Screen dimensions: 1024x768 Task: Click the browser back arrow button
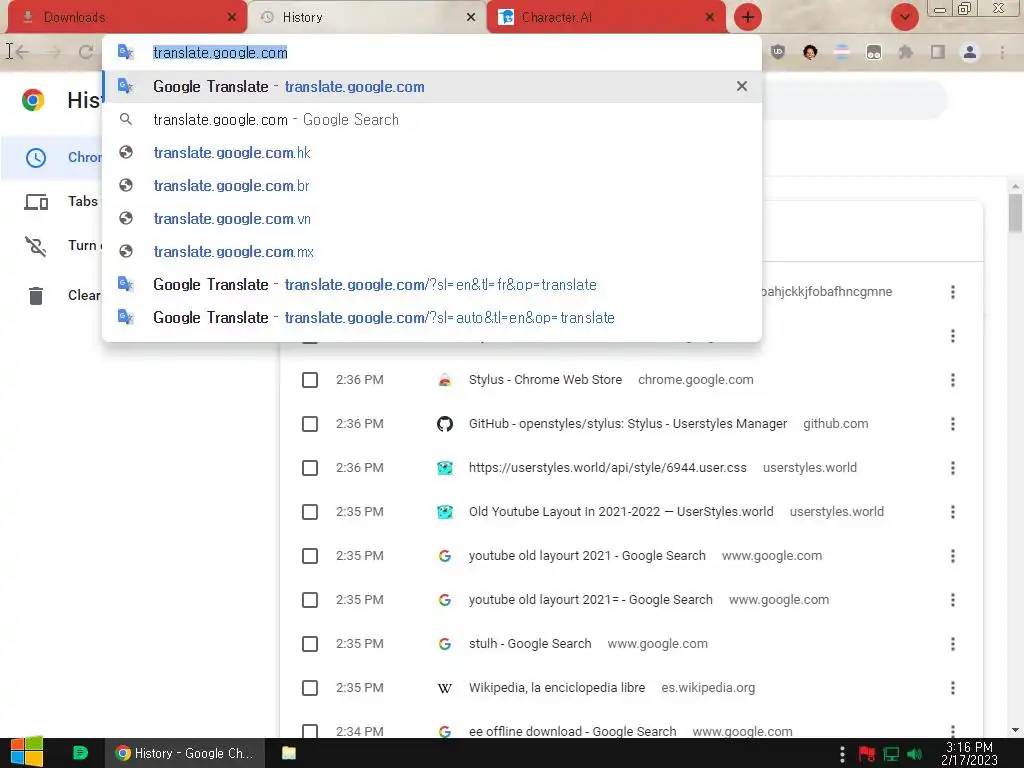21,52
